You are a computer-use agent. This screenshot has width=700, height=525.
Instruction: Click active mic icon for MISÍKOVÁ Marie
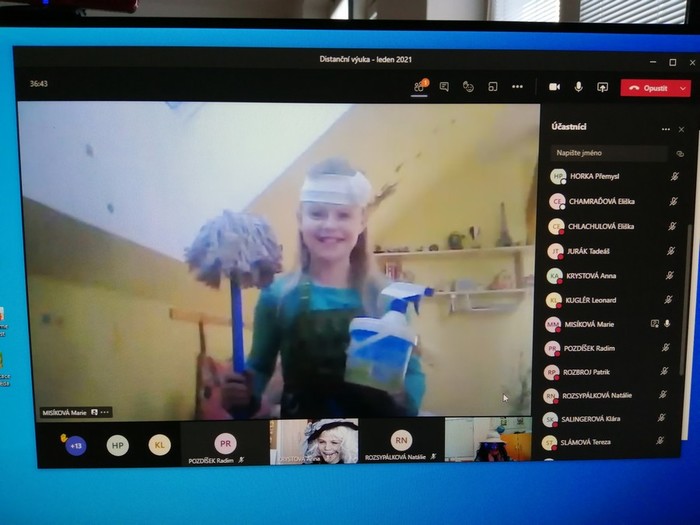pos(667,324)
